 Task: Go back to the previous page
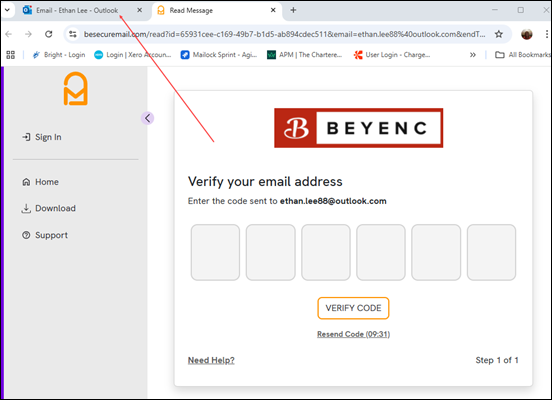pyautogui.click(x=9, y=34)
